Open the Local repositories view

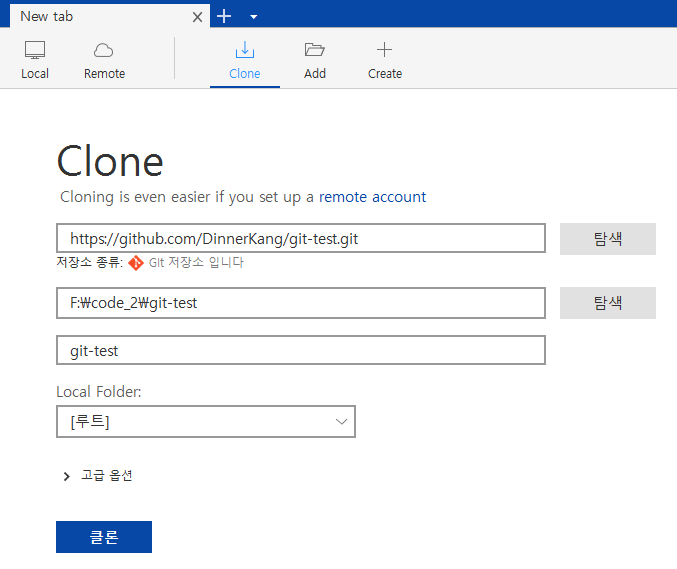coord(35,60)
